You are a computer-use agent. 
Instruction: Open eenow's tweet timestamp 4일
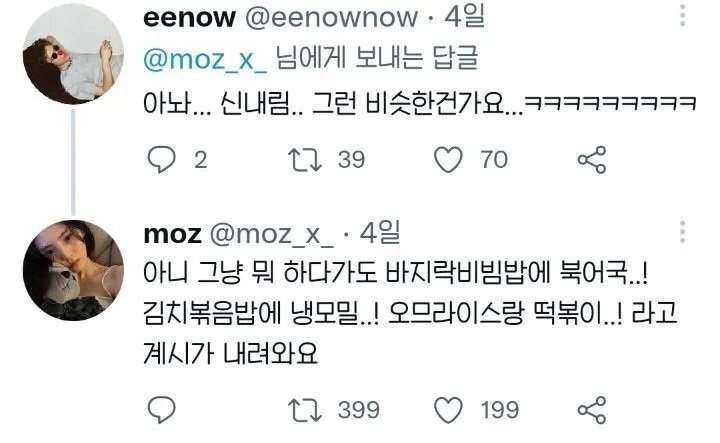pos(464,17)
